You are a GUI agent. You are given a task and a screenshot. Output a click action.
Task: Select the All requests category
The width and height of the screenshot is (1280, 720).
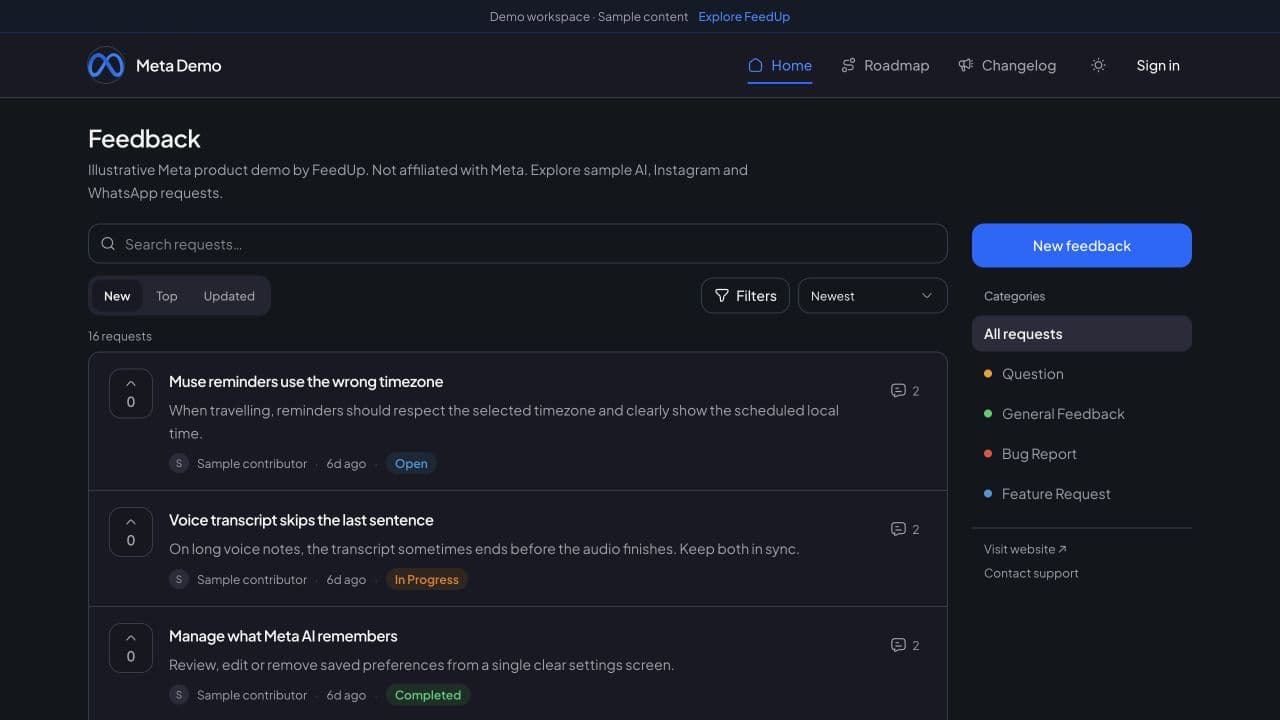[x=1082, y=334]
